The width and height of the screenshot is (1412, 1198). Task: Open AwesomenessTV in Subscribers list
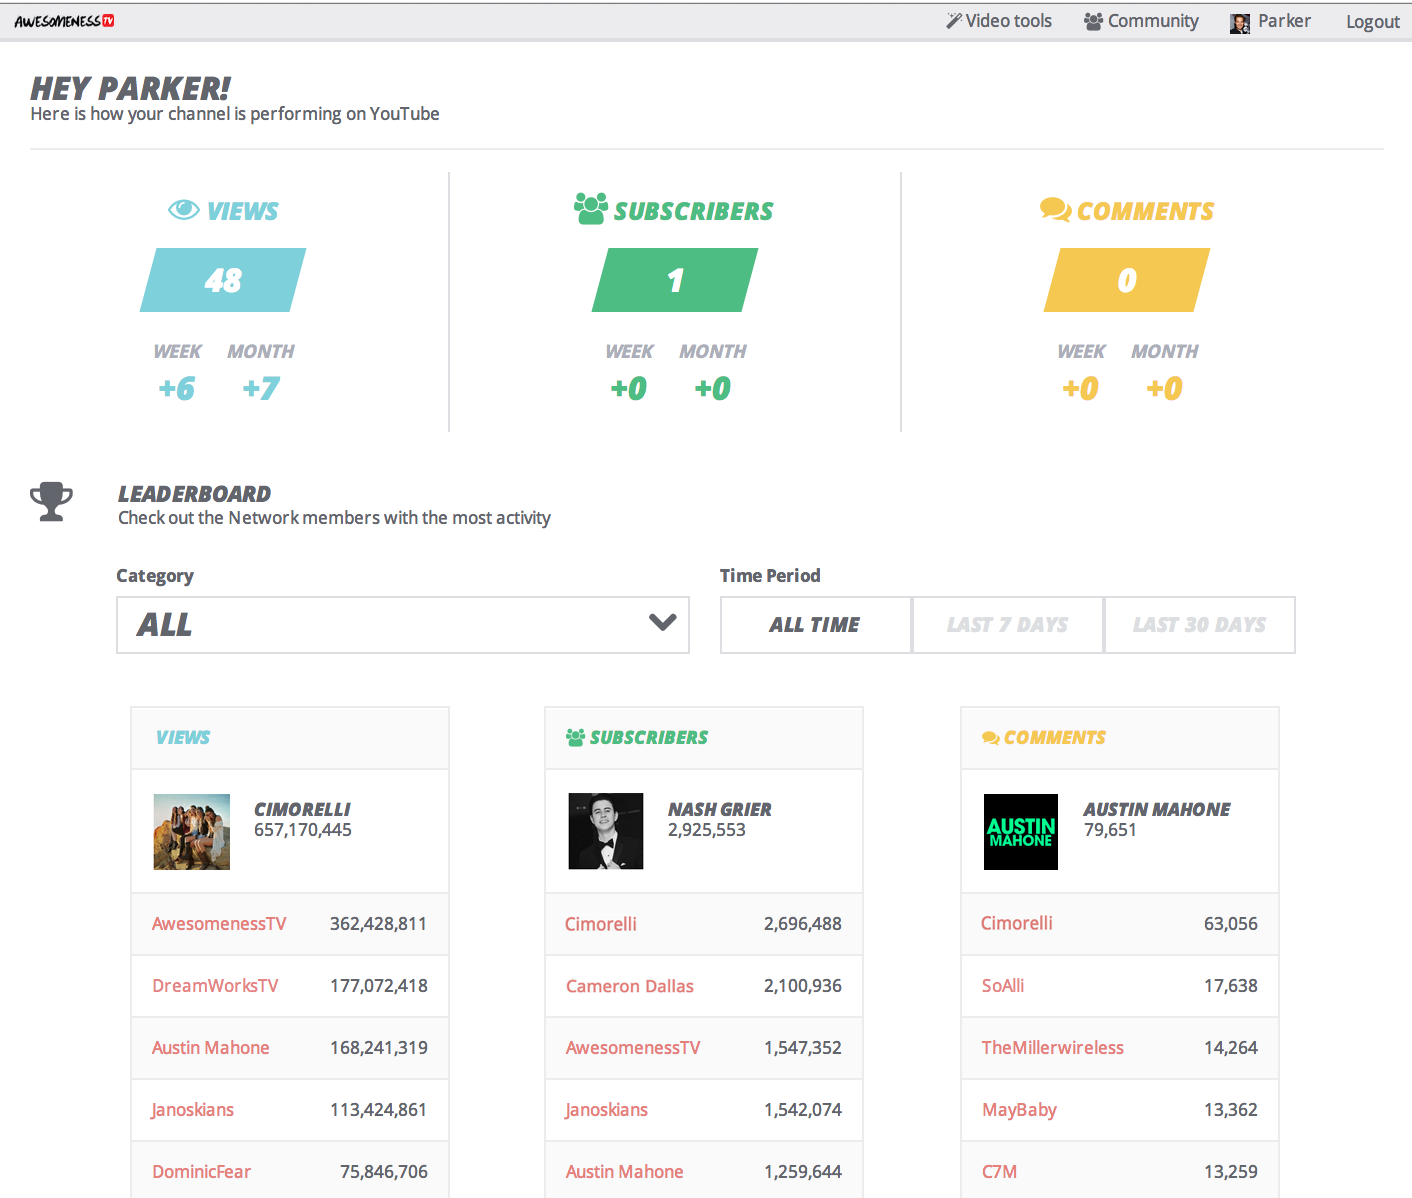click(x=633, y=1048)
